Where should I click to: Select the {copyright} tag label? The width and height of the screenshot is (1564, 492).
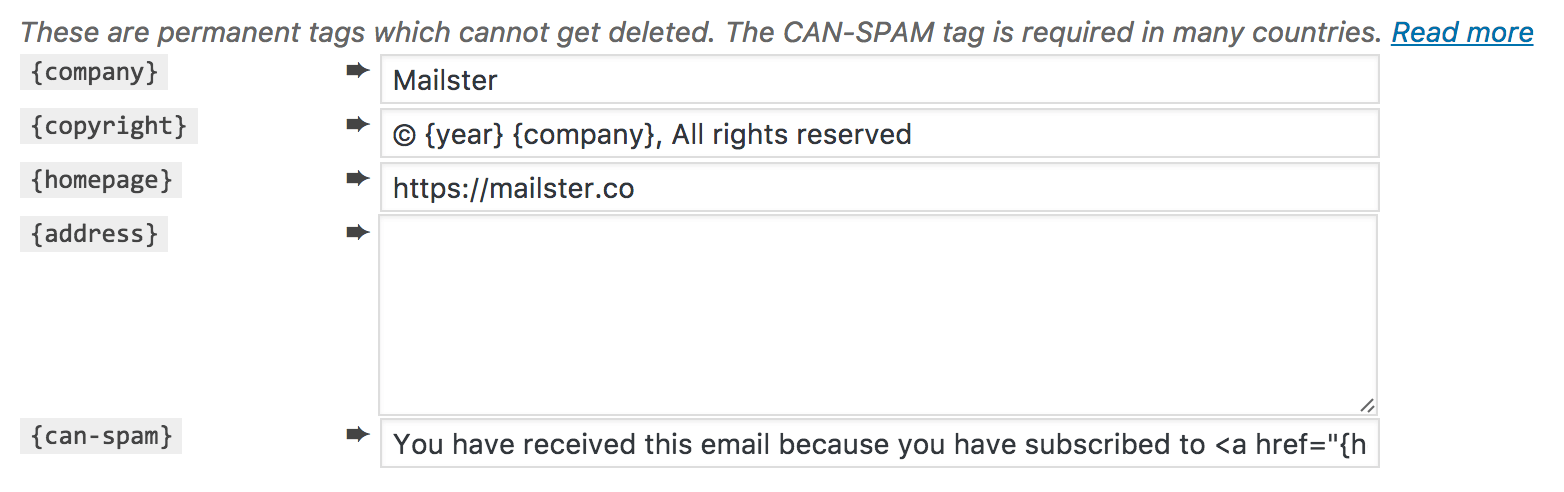pos(109,126)
